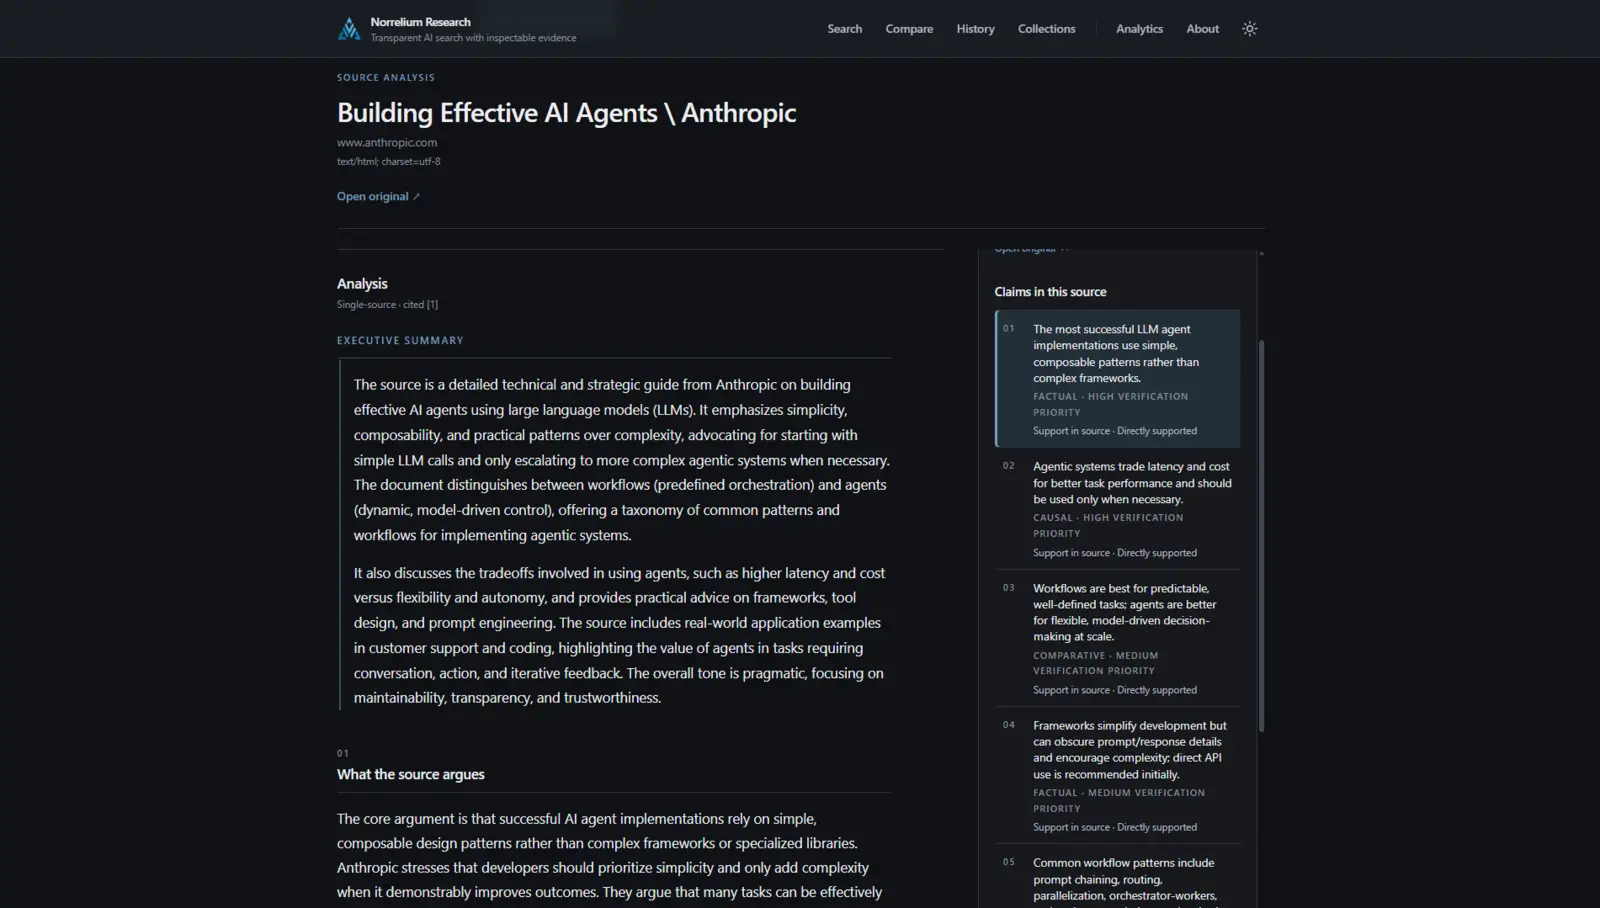The height and width of the screenshot is (908, 1600).
Task: Go to the Compare tab
Action: click(909, 29)
